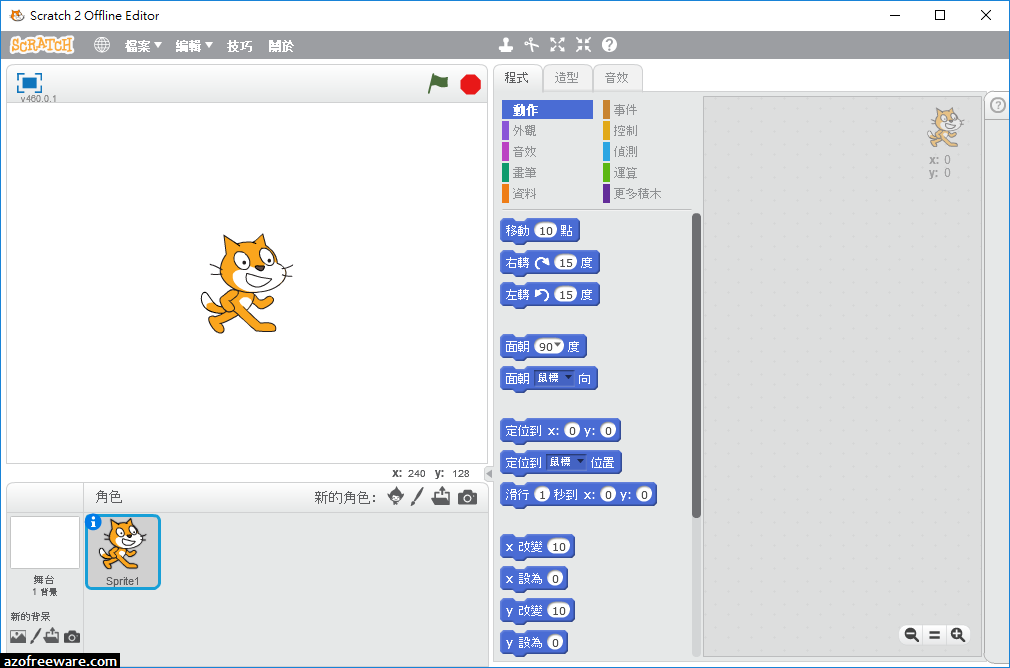Open the help panel question mark at right edge
Image resolution: width=1010 pixels, height=668 pixels.
998,106
